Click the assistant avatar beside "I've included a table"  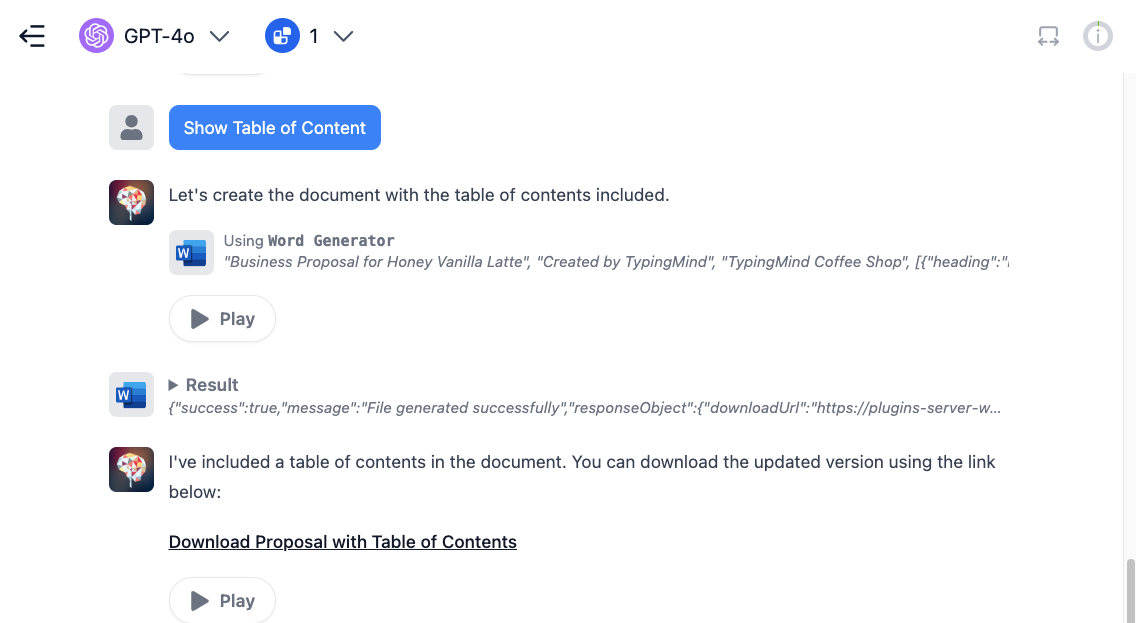click(131, 469)
